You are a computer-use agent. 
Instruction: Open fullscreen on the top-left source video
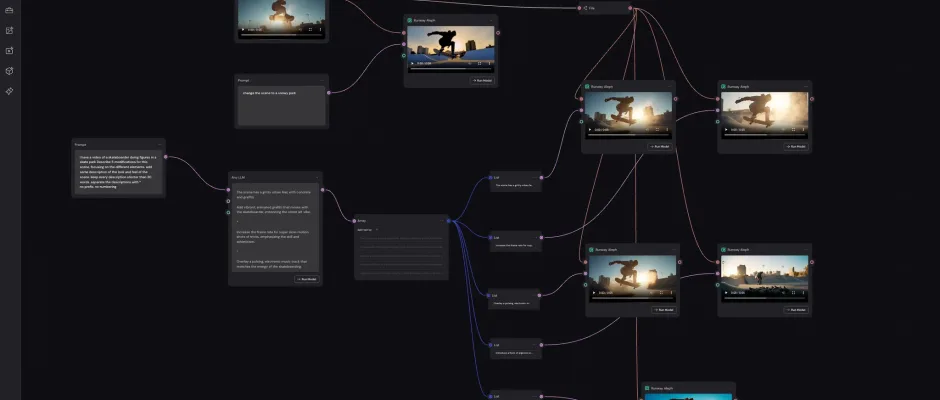pos(310,29)
